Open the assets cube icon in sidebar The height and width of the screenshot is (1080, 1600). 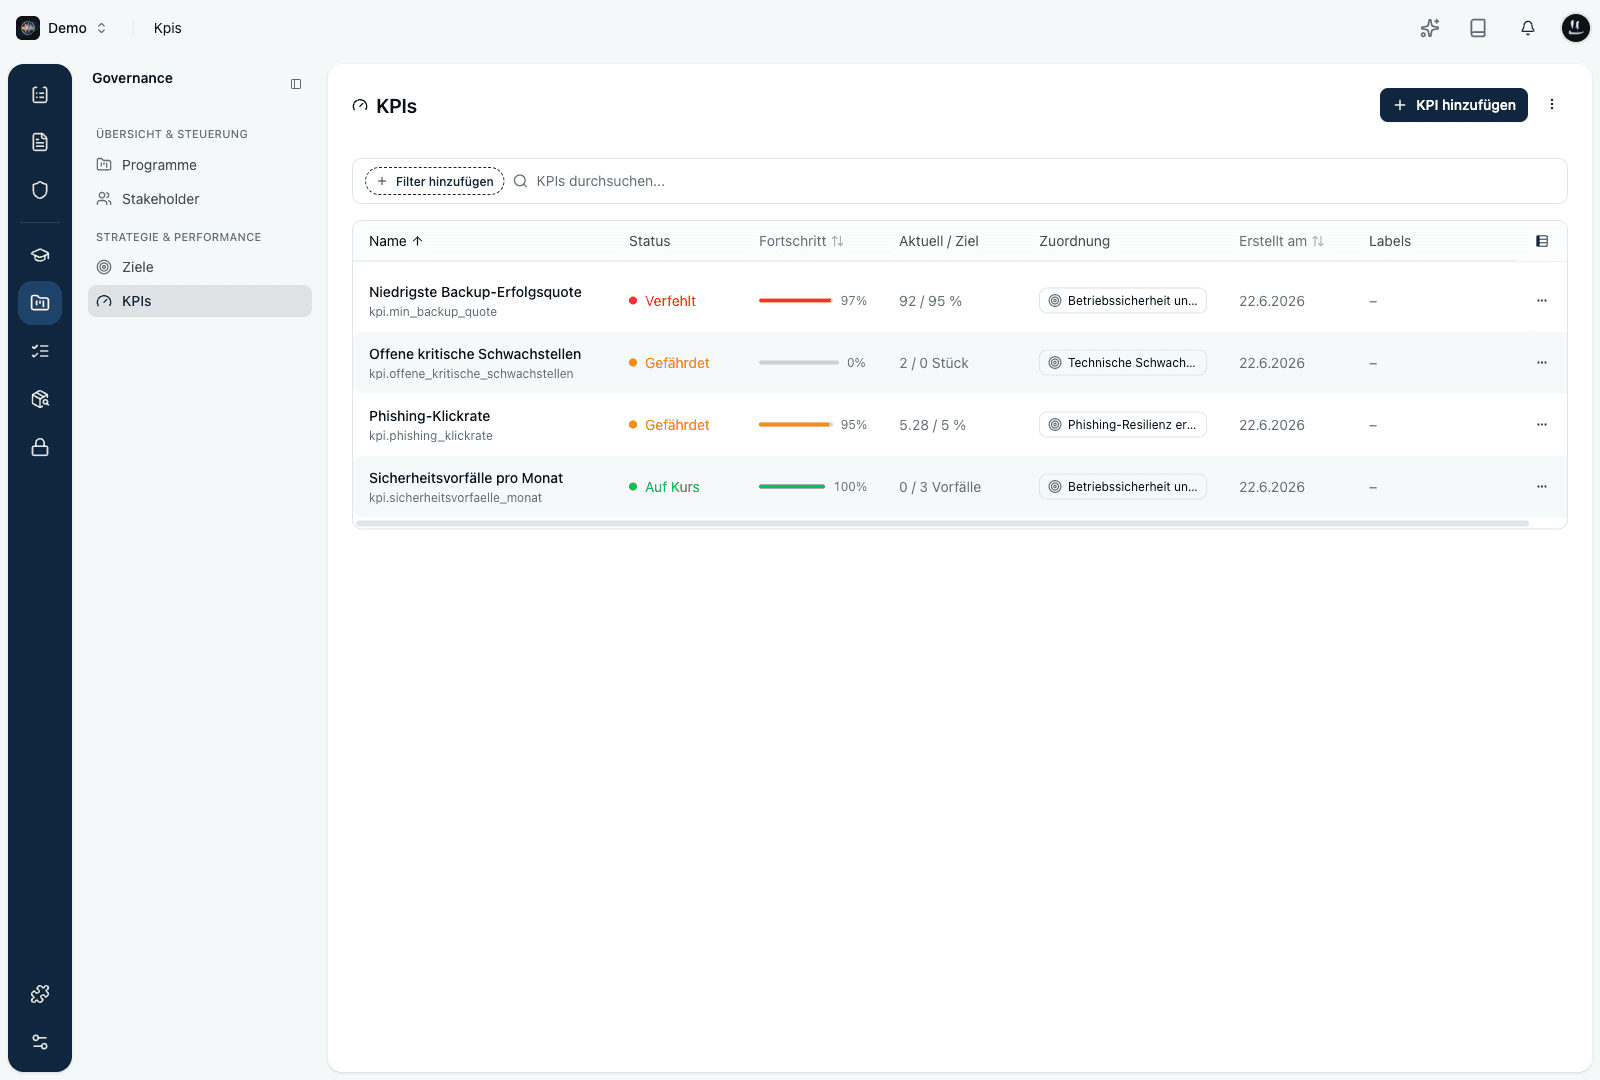click(x=40, y=399)
